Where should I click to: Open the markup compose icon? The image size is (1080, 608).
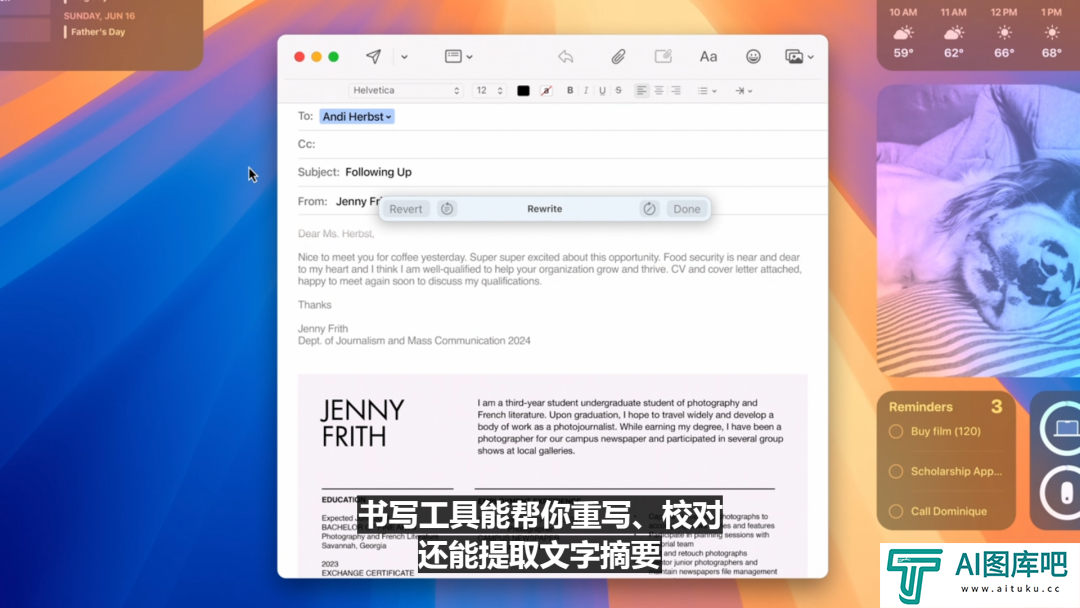tap(663, 57)
